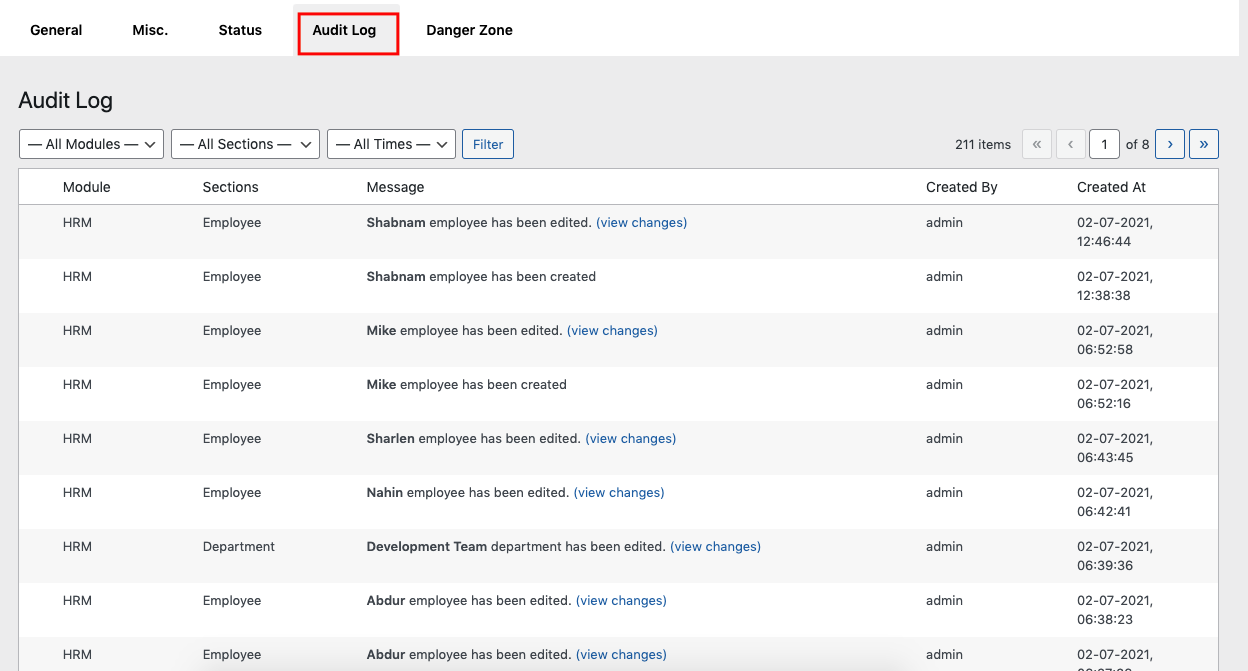Screen dimensions: 1248x671
Task: Switch to the General tab
Action: (56, 30)
